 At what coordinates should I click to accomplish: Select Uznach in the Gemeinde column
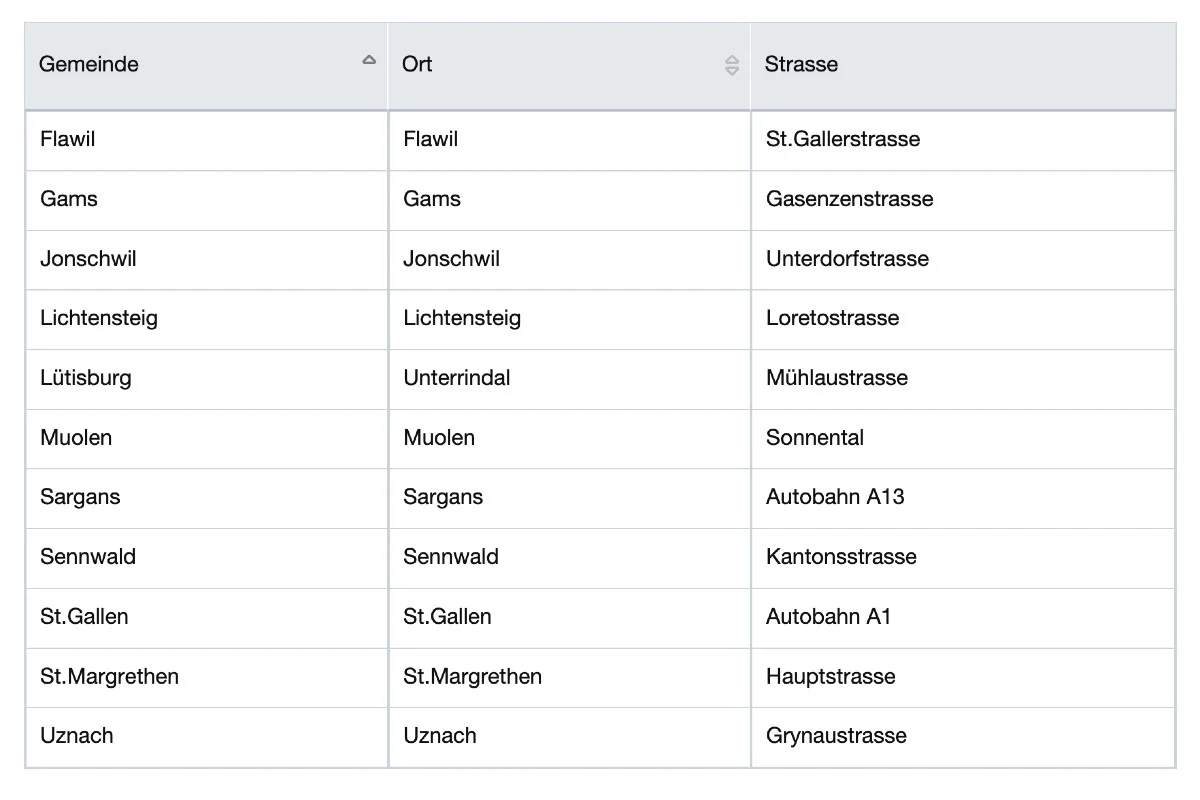coord(206,737)
